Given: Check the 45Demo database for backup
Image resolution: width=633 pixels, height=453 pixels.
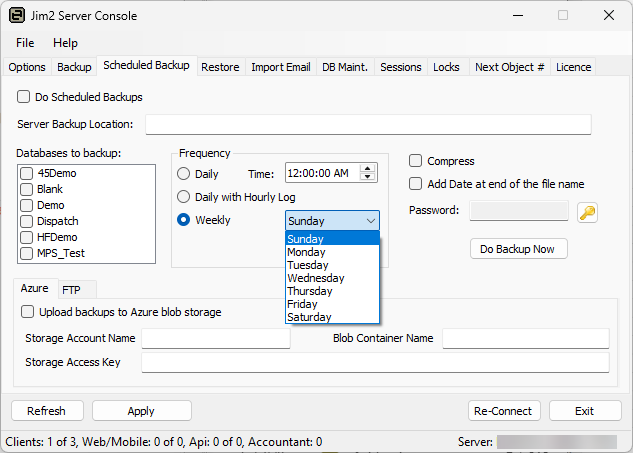Looking at the screenshot, I should click(27, 173).
